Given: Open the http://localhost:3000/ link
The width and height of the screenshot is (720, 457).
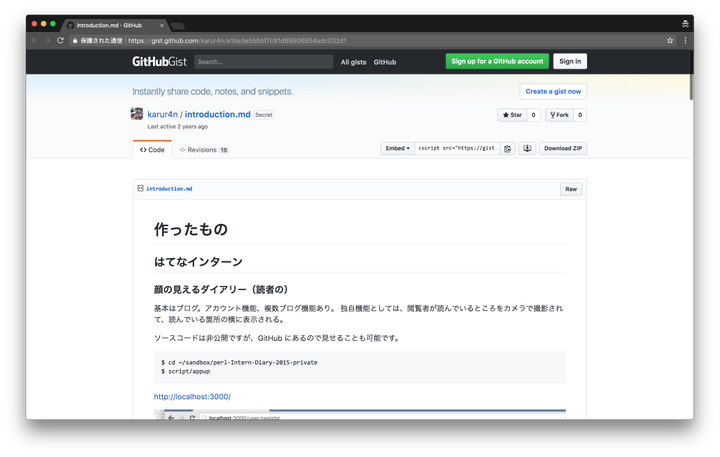Looking at the screenshot, I should 192,396.
